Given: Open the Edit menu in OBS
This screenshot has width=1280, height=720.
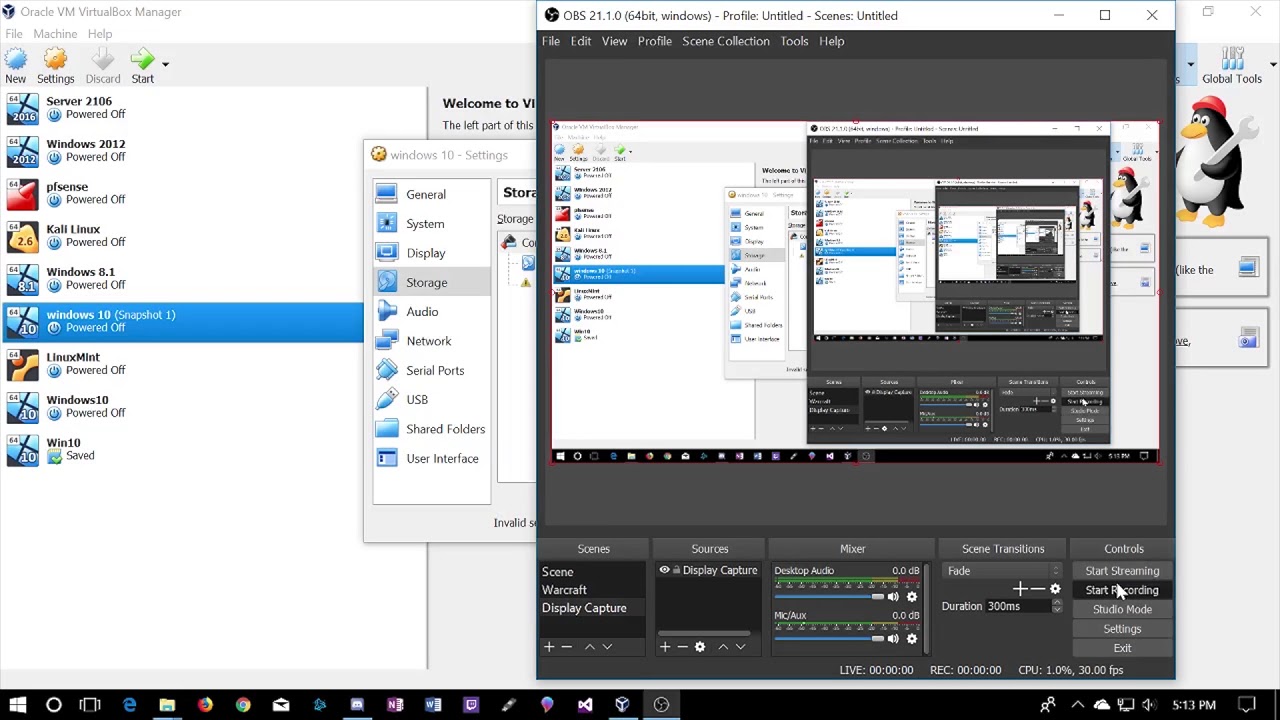Looking at the screenshot, I should click(581, 41).
